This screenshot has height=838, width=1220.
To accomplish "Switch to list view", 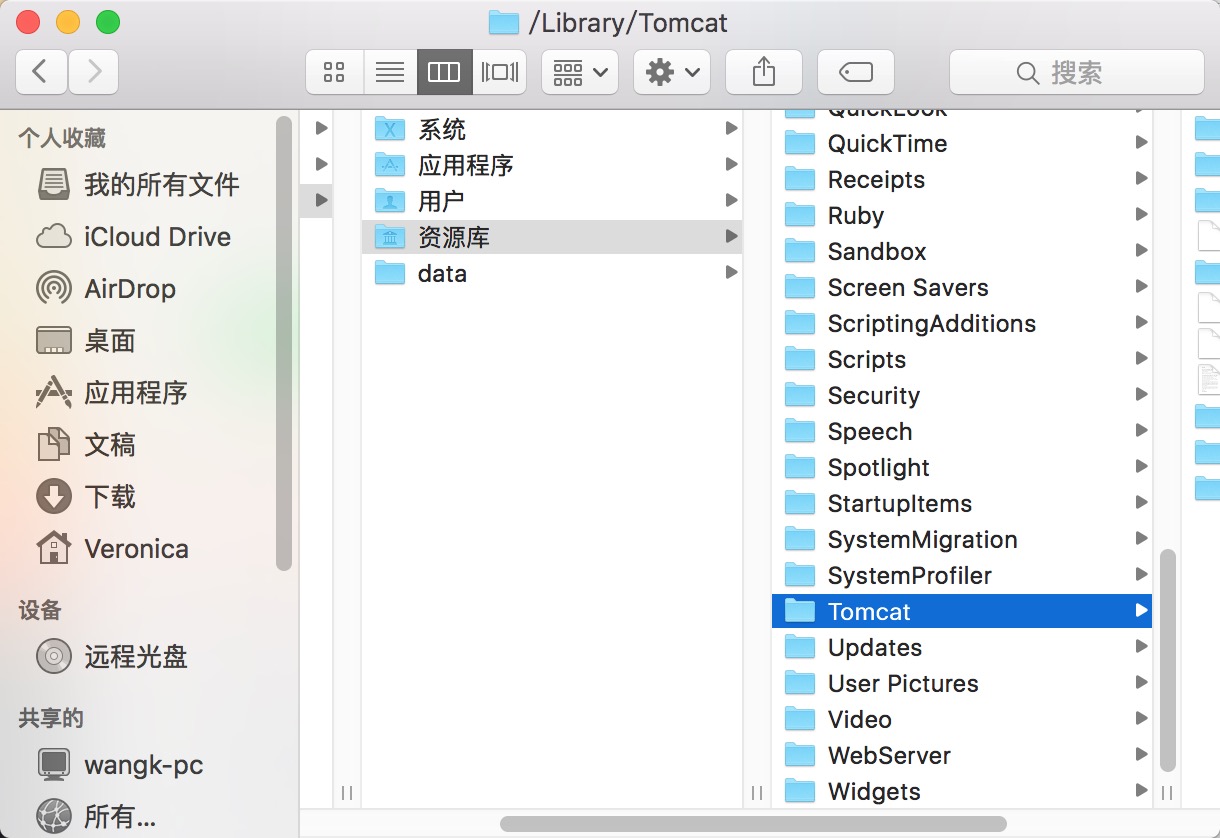I will (x=389, y=72).
